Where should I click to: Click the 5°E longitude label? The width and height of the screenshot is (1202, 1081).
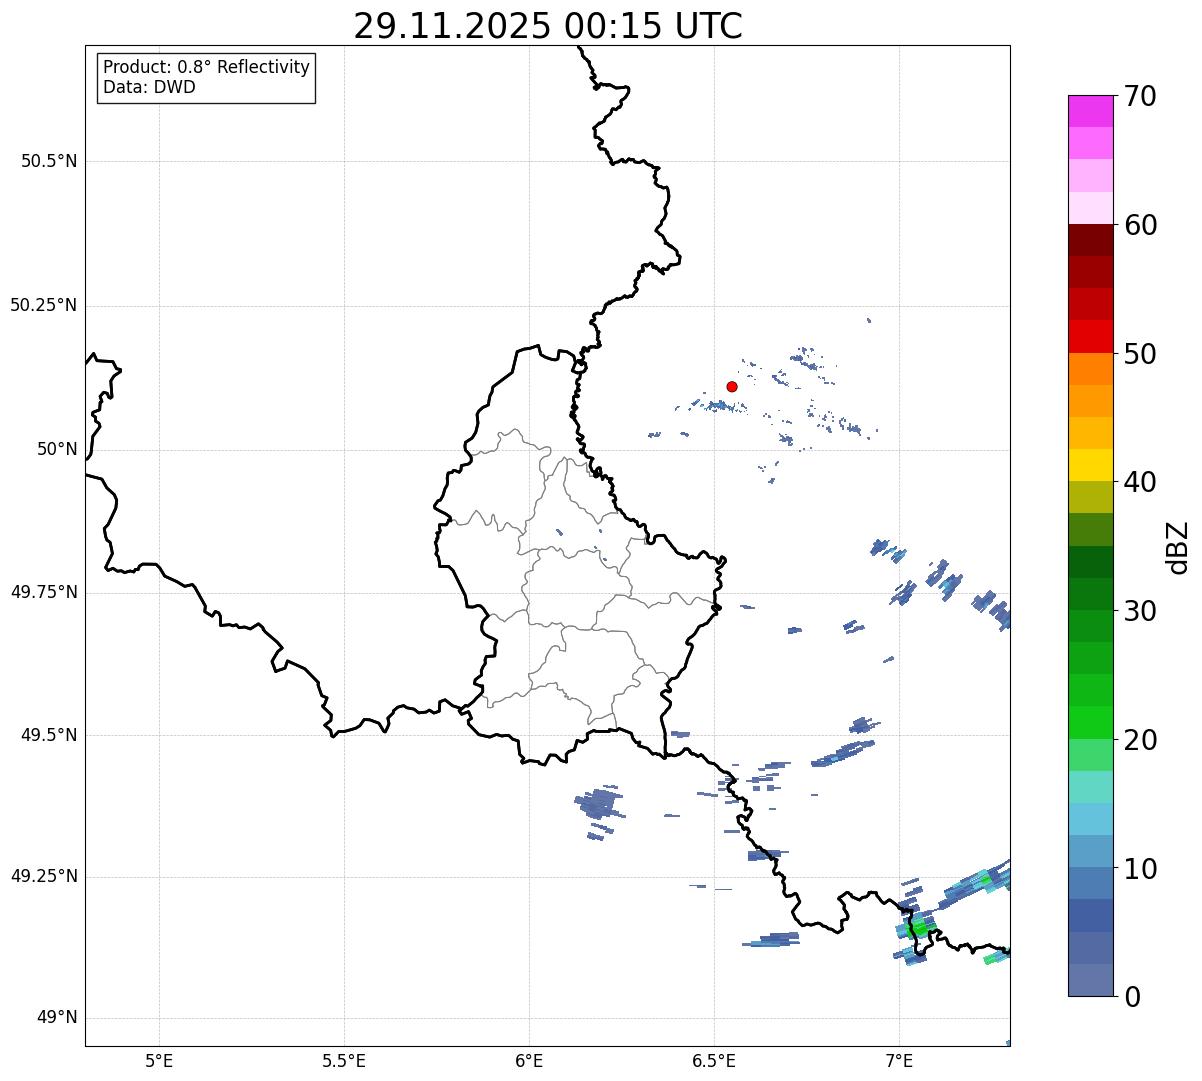point(159,1060)
